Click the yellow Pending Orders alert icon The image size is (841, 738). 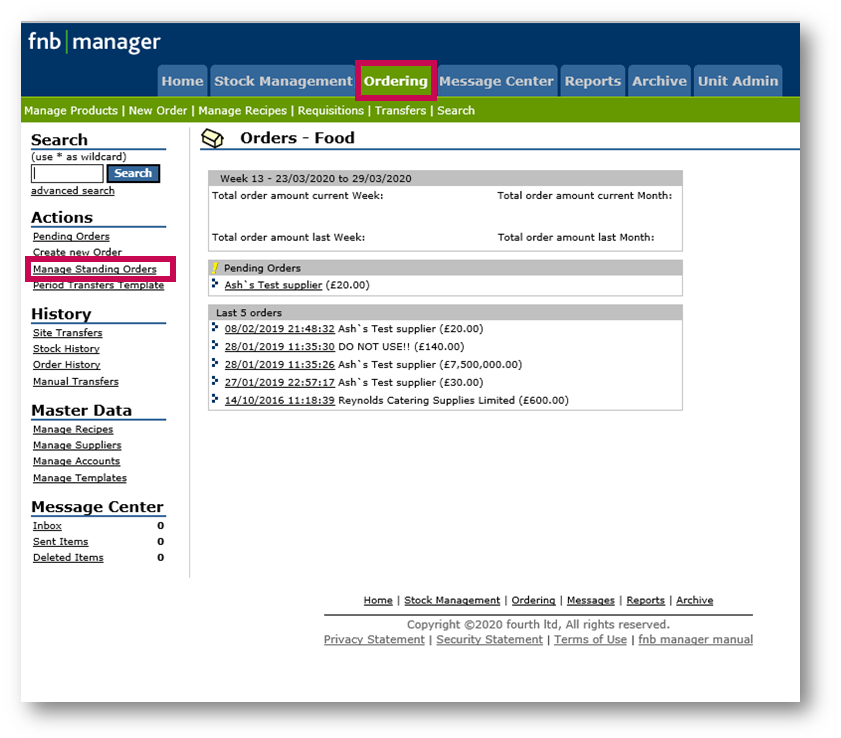tap(215, 268)
